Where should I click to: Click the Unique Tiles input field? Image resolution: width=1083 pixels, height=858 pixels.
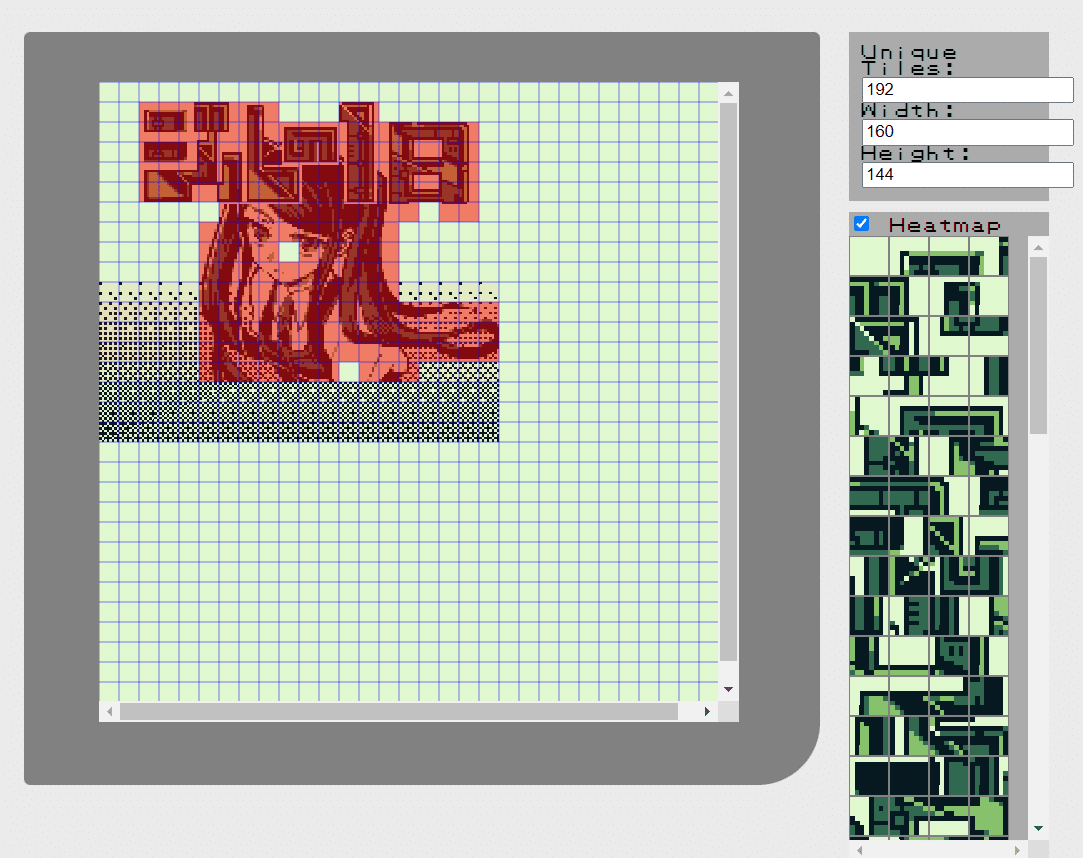[x=968, y=90]
